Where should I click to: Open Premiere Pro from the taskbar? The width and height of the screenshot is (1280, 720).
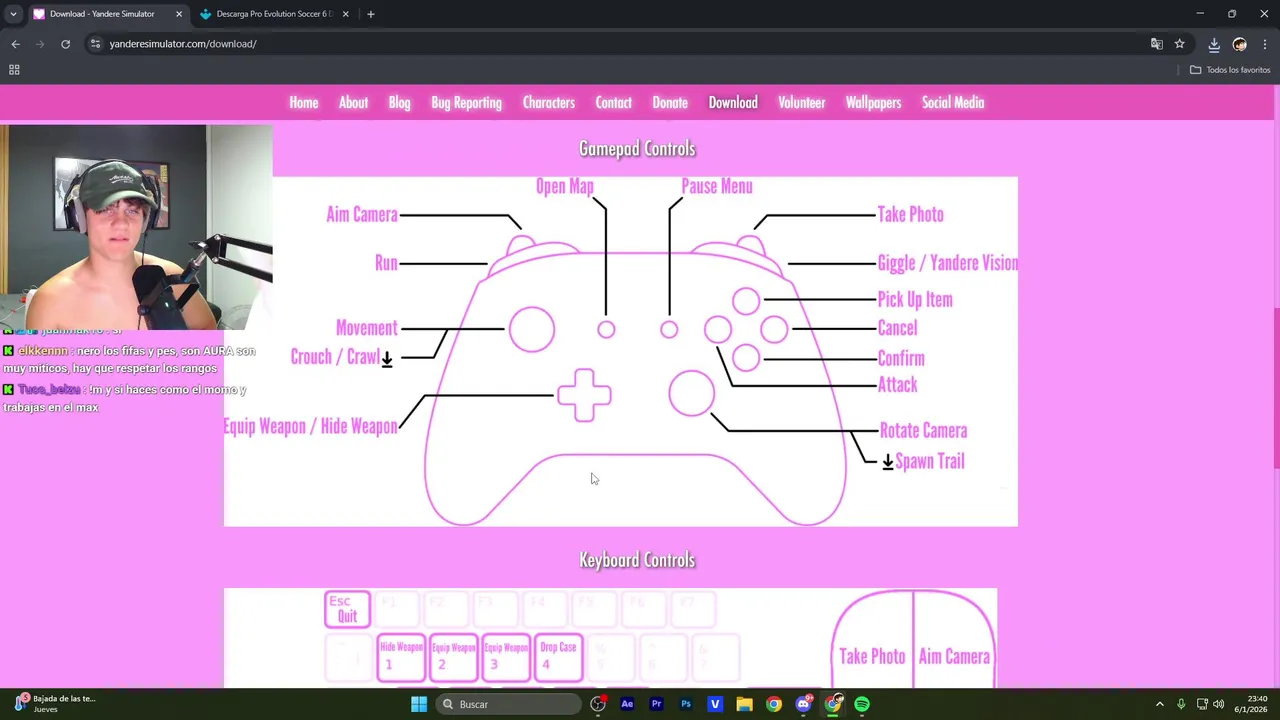656,704
